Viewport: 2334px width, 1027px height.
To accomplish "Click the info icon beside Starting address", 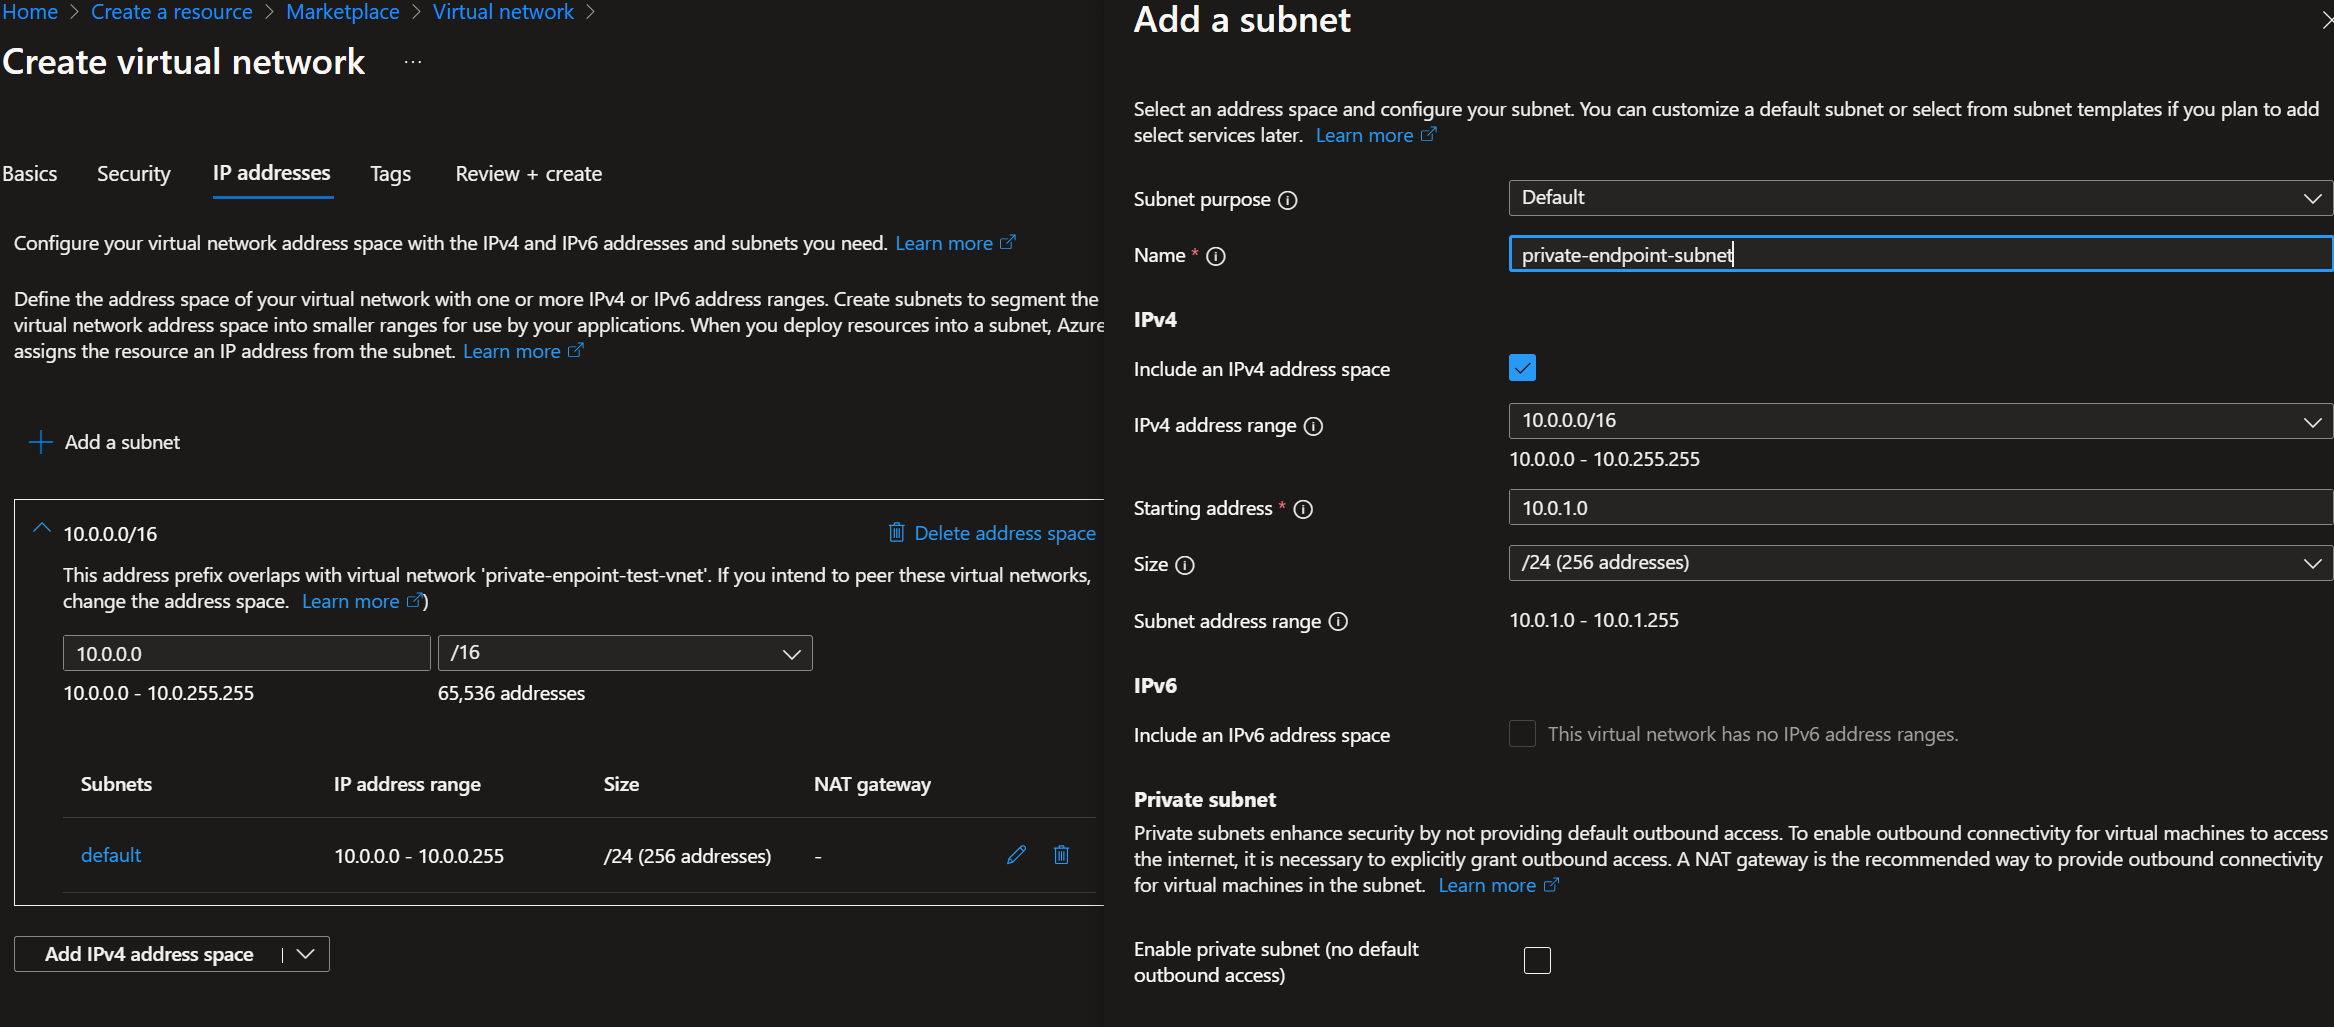I will click(x=1303, y=509).
